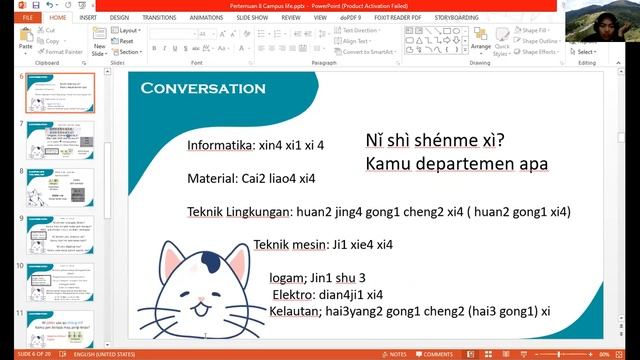Open the Section dropdown

pos(127,52)
